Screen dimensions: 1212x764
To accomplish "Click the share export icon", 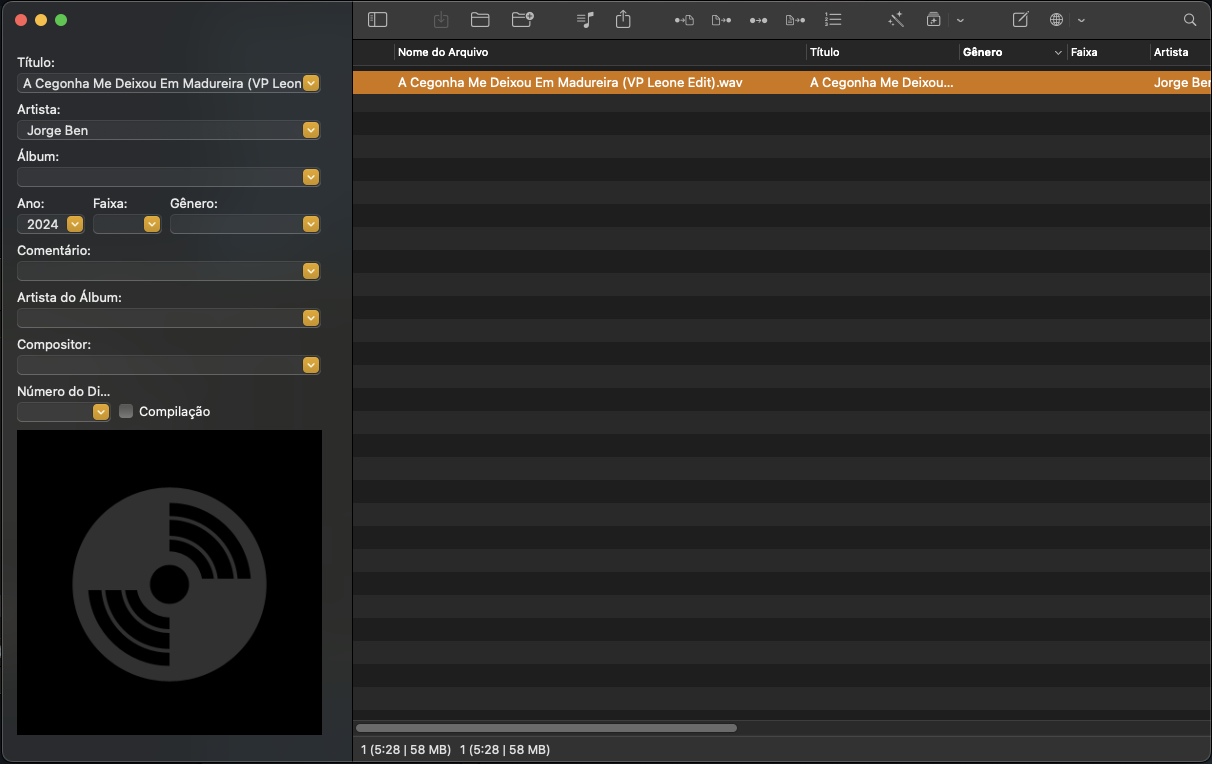I will [x=623, y=19].
